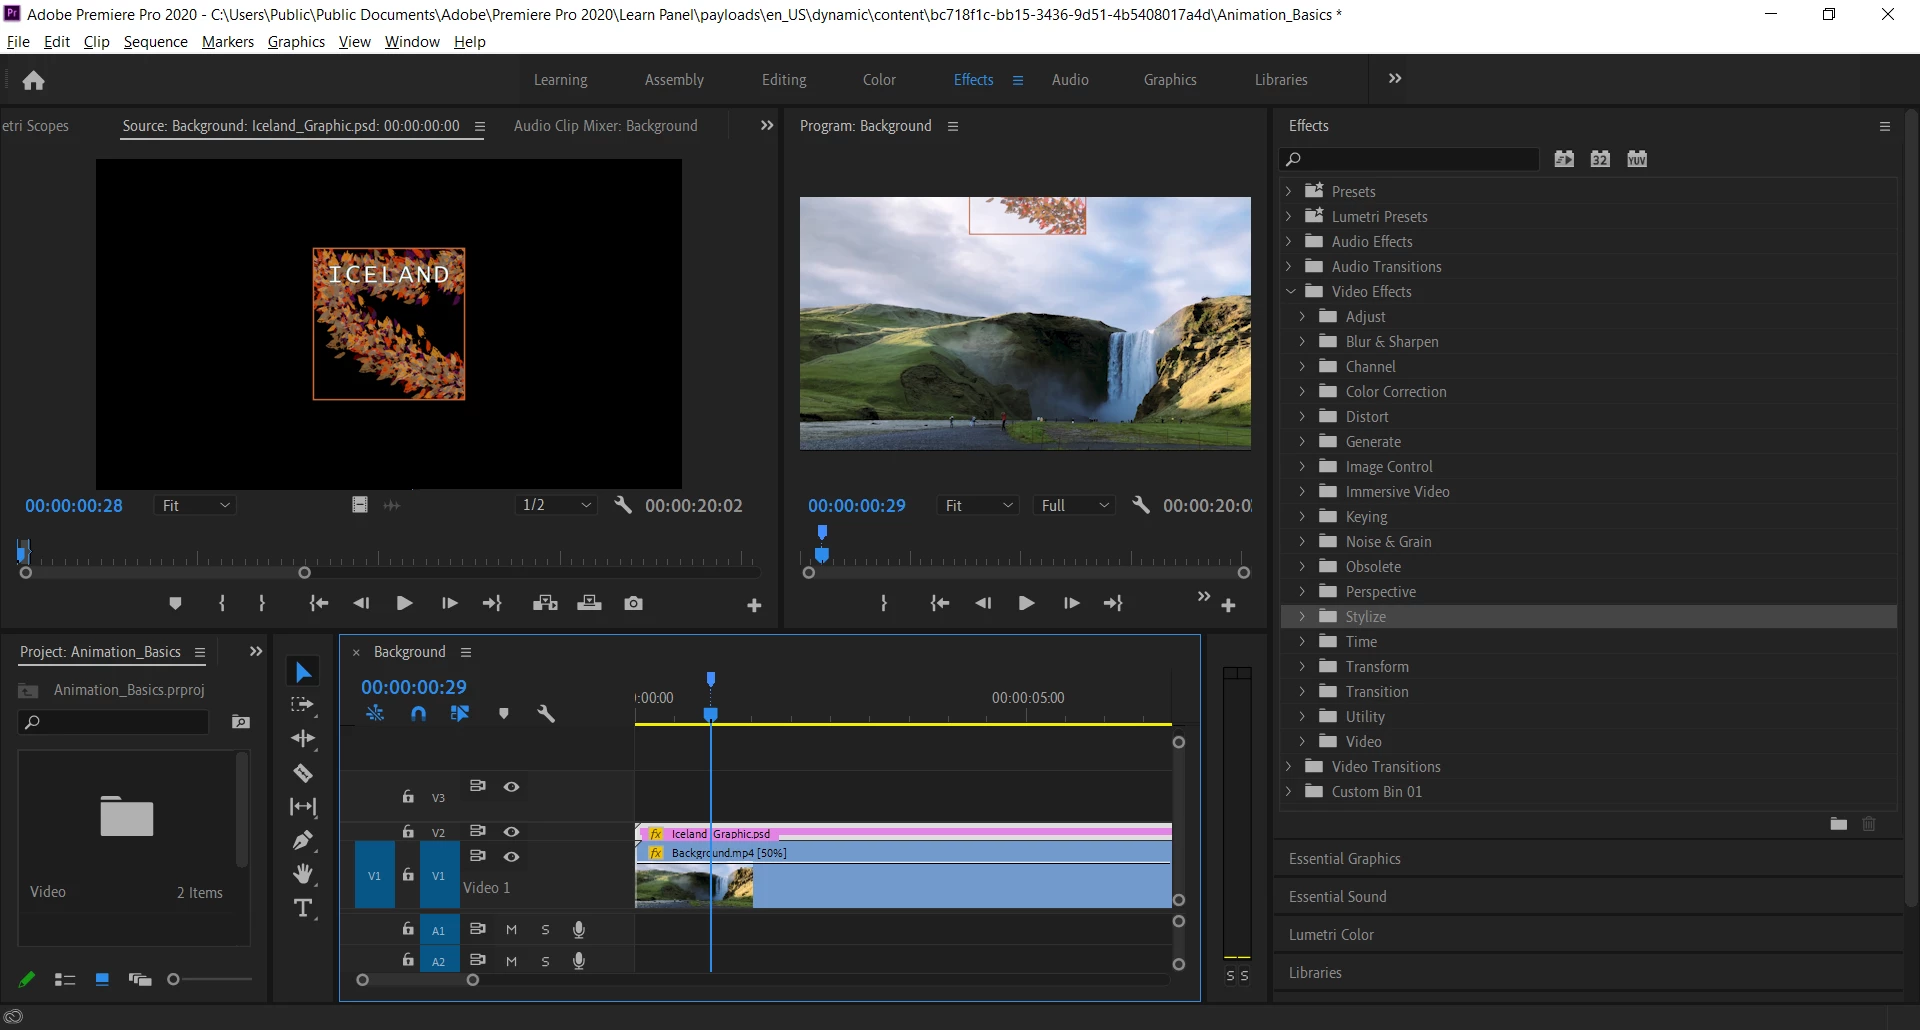Select the Type tool
Image resolution: width=1920 pixels, height=1030 pixels.
[303, 908]
